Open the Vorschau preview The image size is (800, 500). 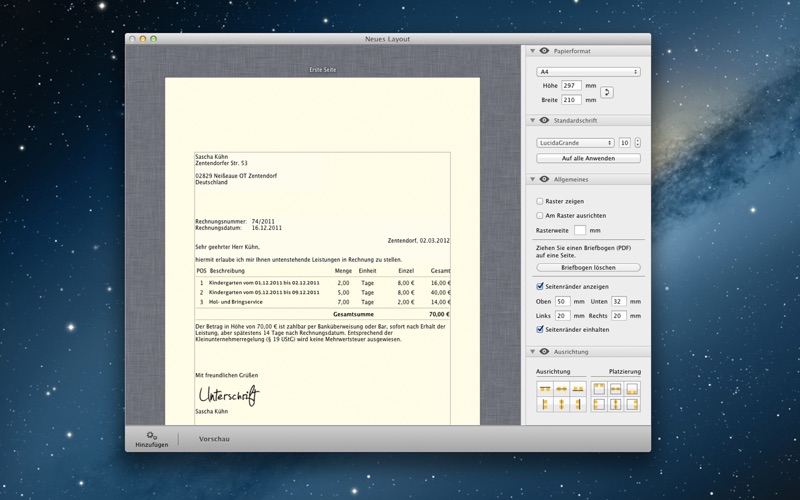pos(214,439)
